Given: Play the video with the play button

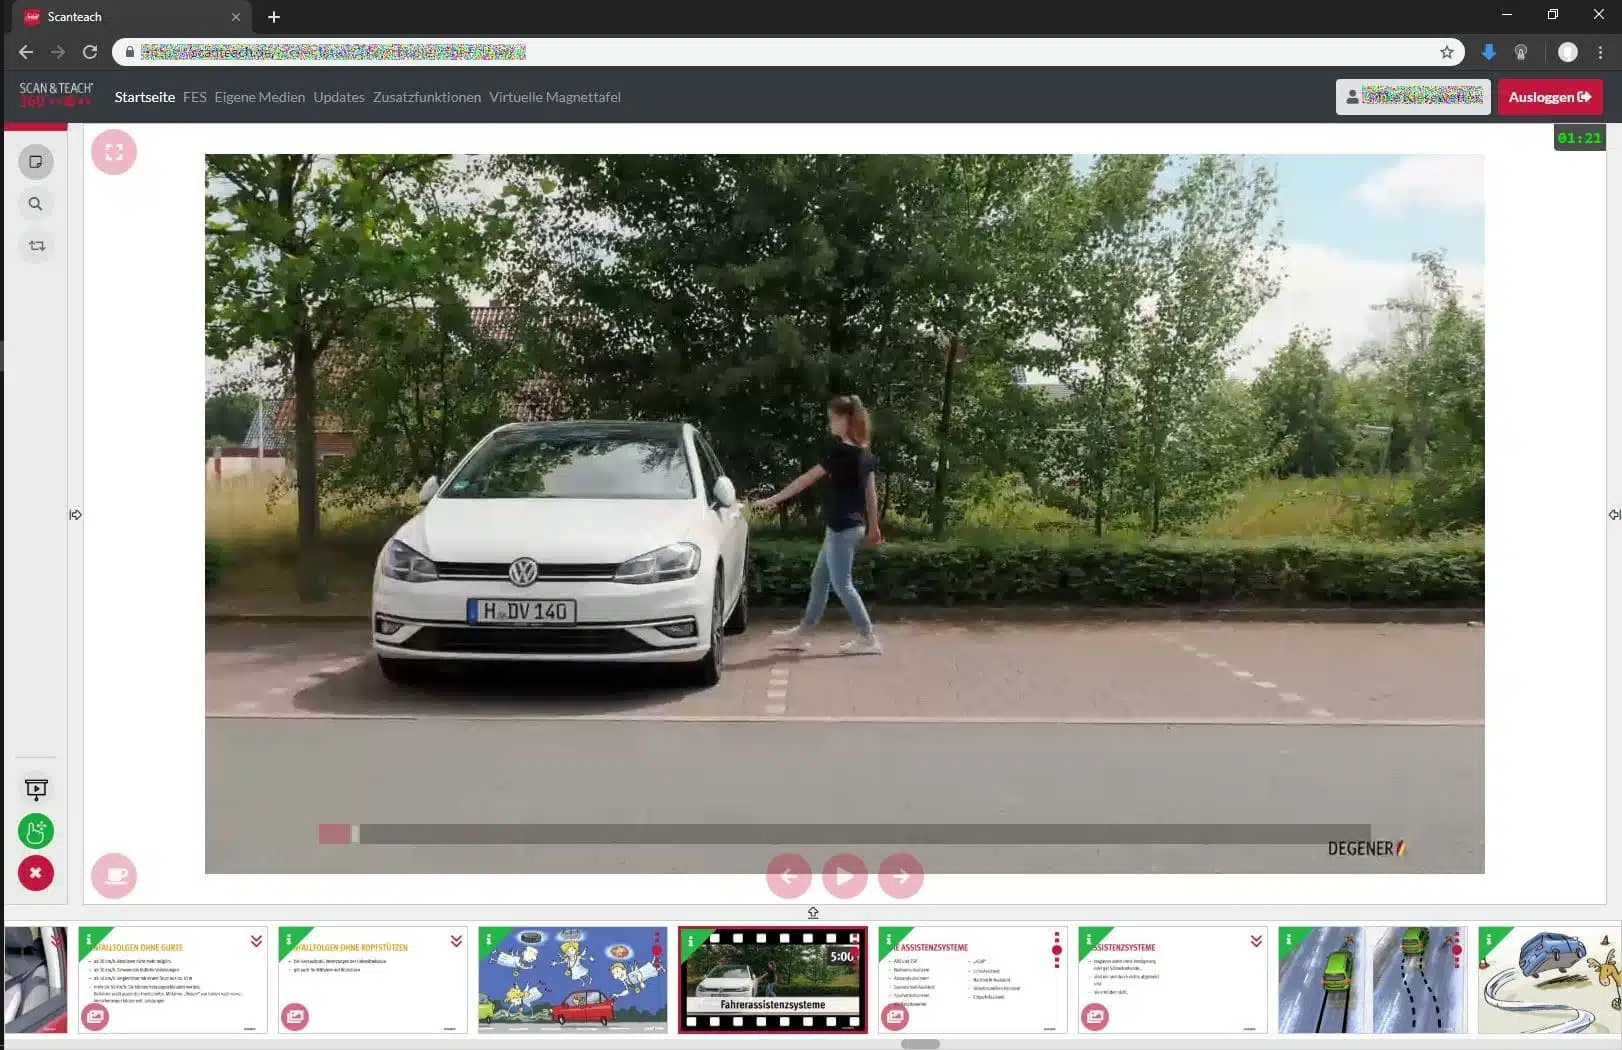Looking at the screenshot, I should coord(844,876).
